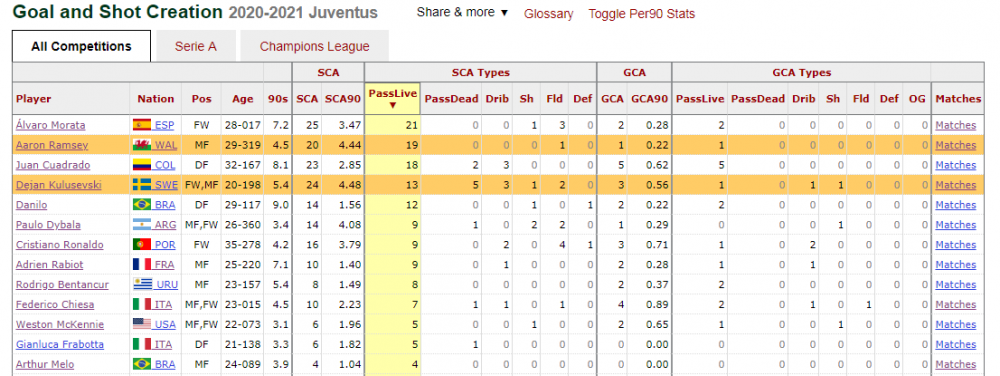Switch to the Champions League tab
The width and height of the screenshot is (1000, 376).
coord(314,47)
